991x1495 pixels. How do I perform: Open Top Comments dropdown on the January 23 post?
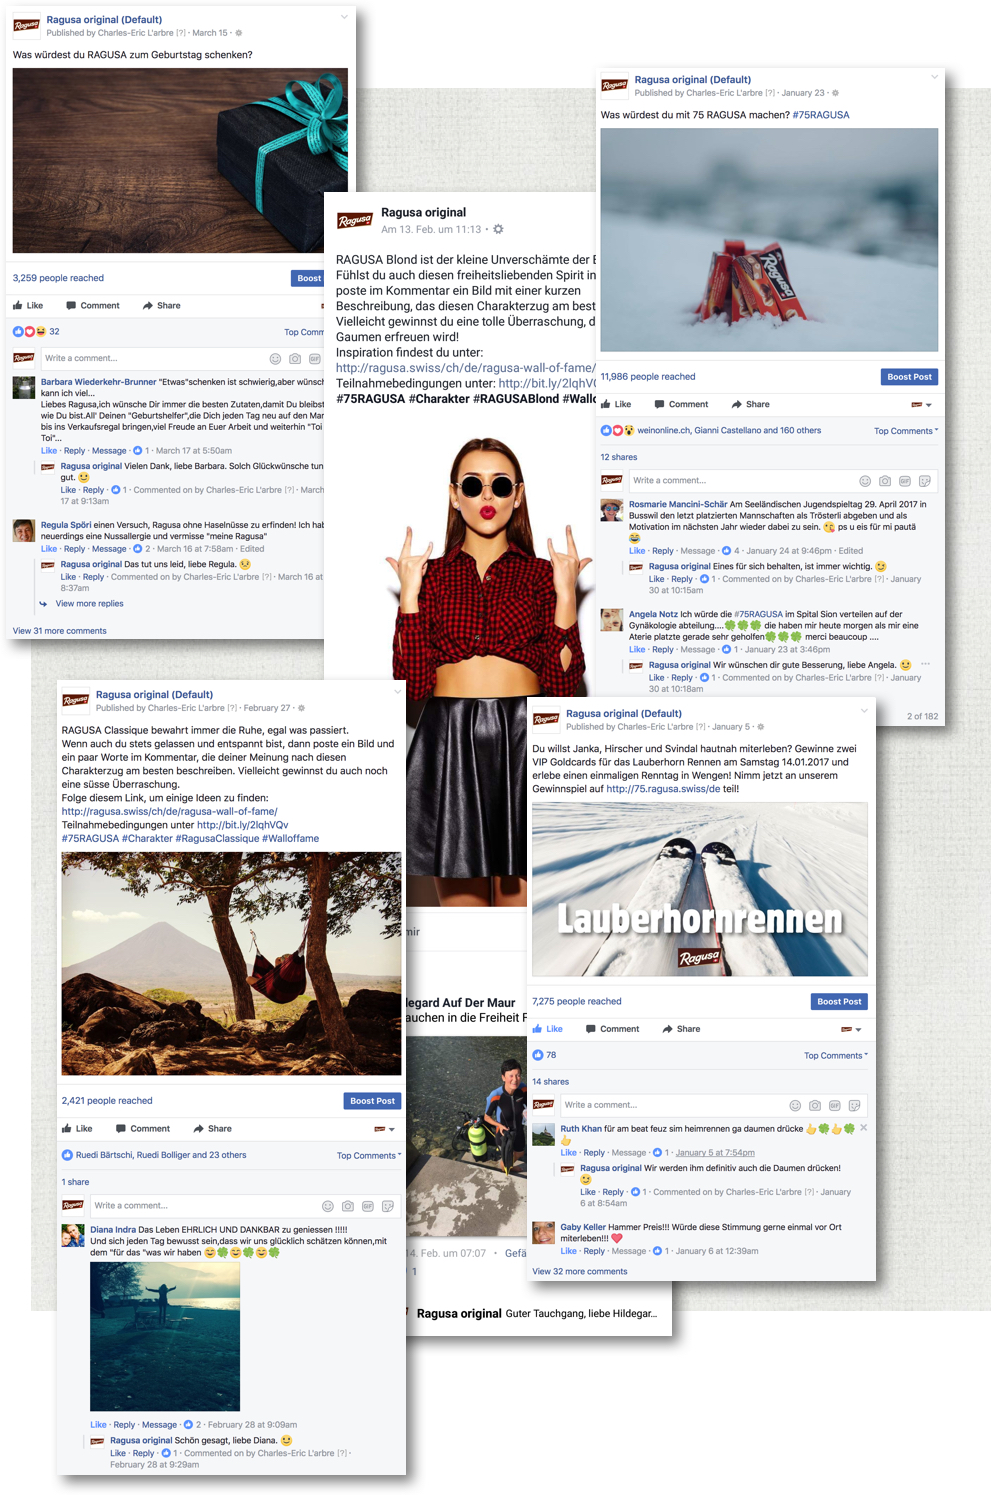tap(906, 431)
